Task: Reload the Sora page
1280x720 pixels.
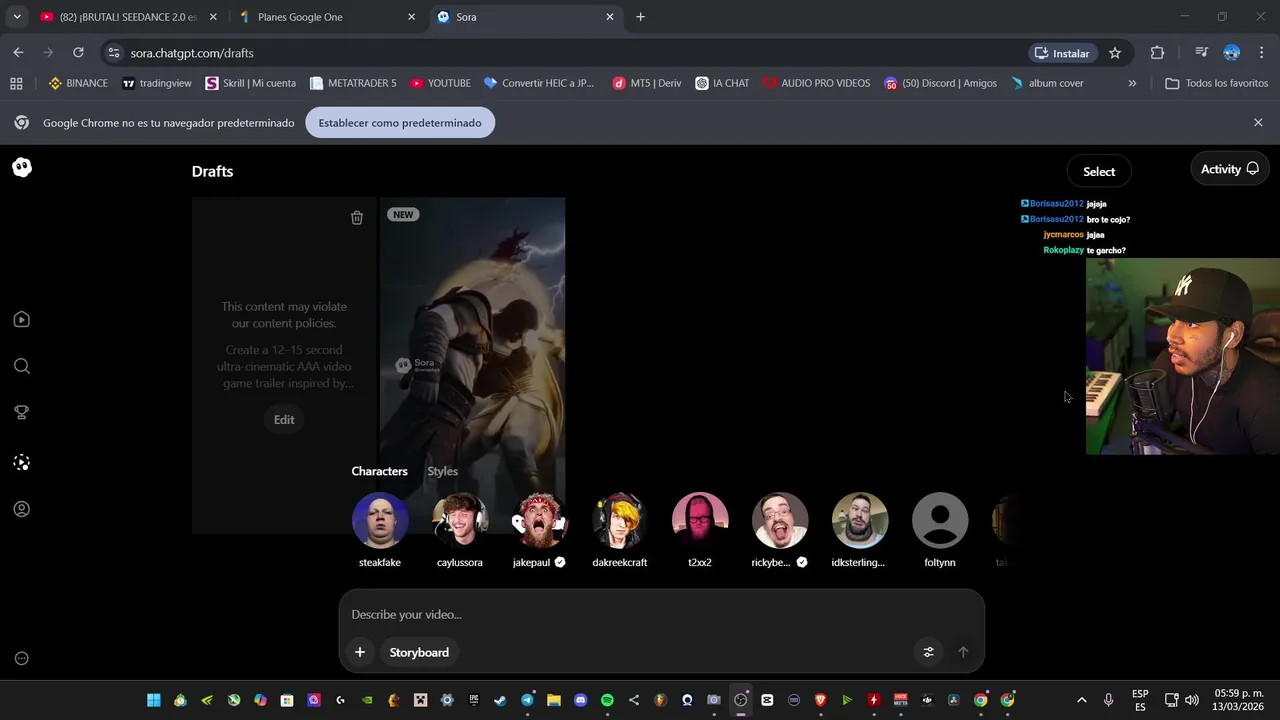Action: pyautogui.click(x=78, y=53)
